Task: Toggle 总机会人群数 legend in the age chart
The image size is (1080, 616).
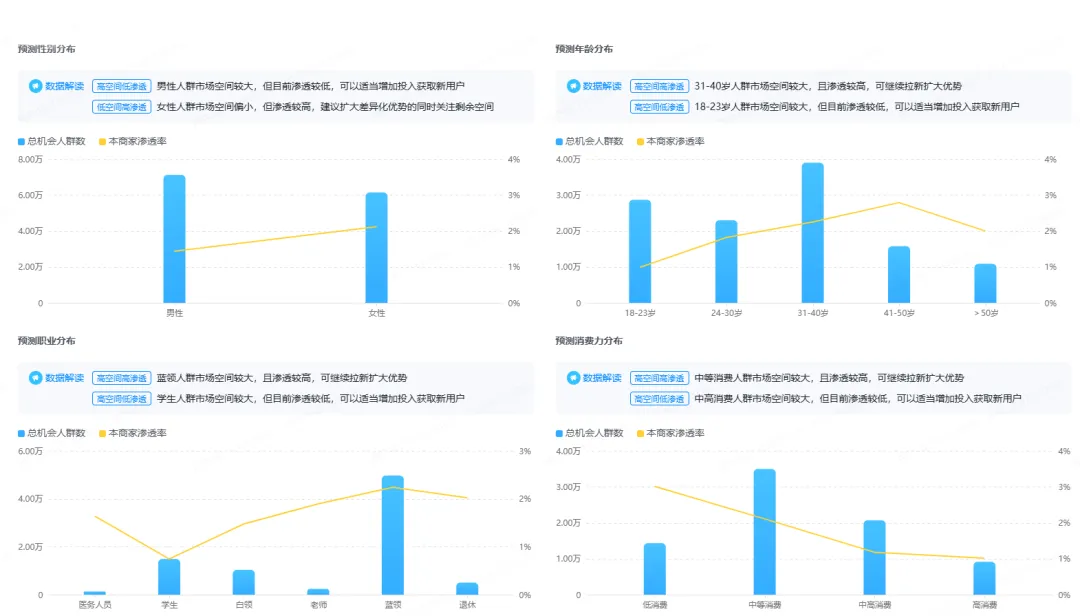Action: tap(590, 141)
